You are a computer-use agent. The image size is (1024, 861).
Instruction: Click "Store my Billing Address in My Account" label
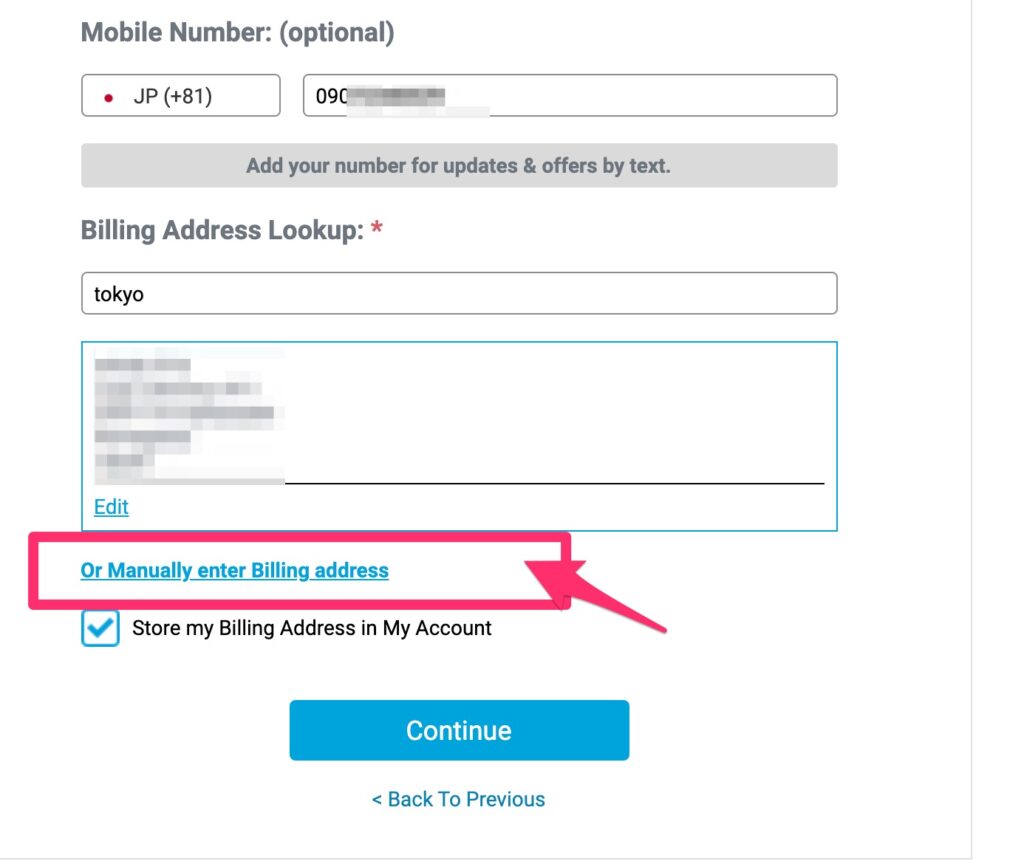pyautogui.click(x=312, y=628)
